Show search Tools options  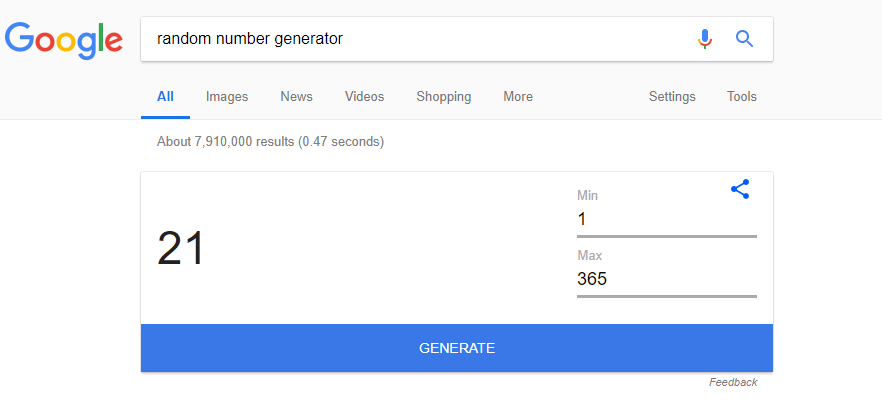(x=741, y=97)
